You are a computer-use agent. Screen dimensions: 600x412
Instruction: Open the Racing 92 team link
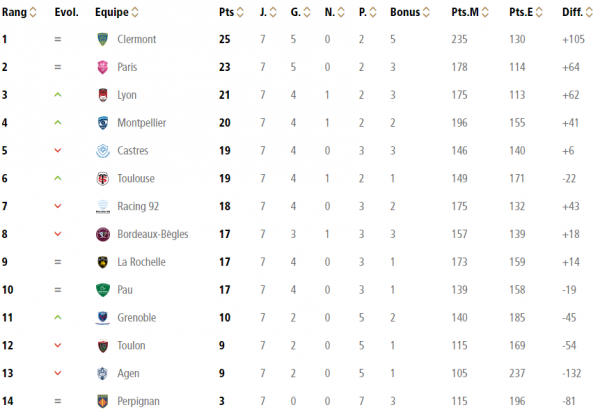click(x=139, y=207)
